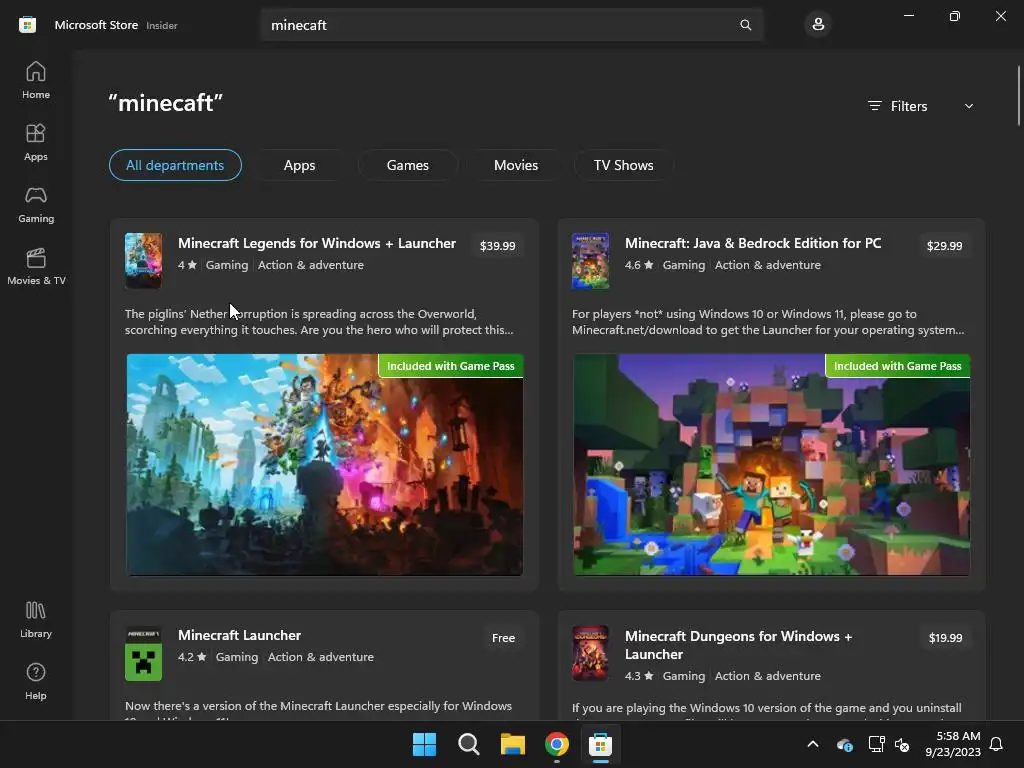
Task: Open Google Chrome from taskbar
Action: [x=556, y=744]
